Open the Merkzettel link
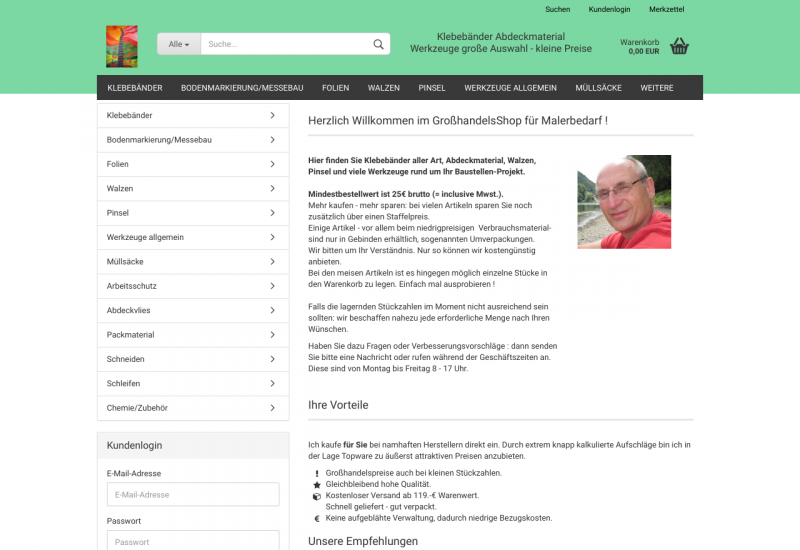This screenshot has height=550, width=800. pyautogui.click(x=666, y=9)
